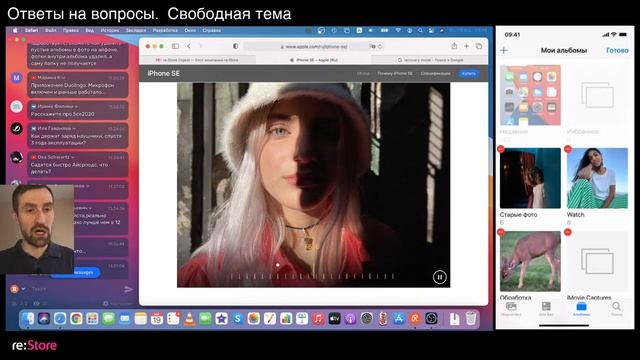
Task: Open Wi-Fi status in menu bar
Action: (398, 30)
